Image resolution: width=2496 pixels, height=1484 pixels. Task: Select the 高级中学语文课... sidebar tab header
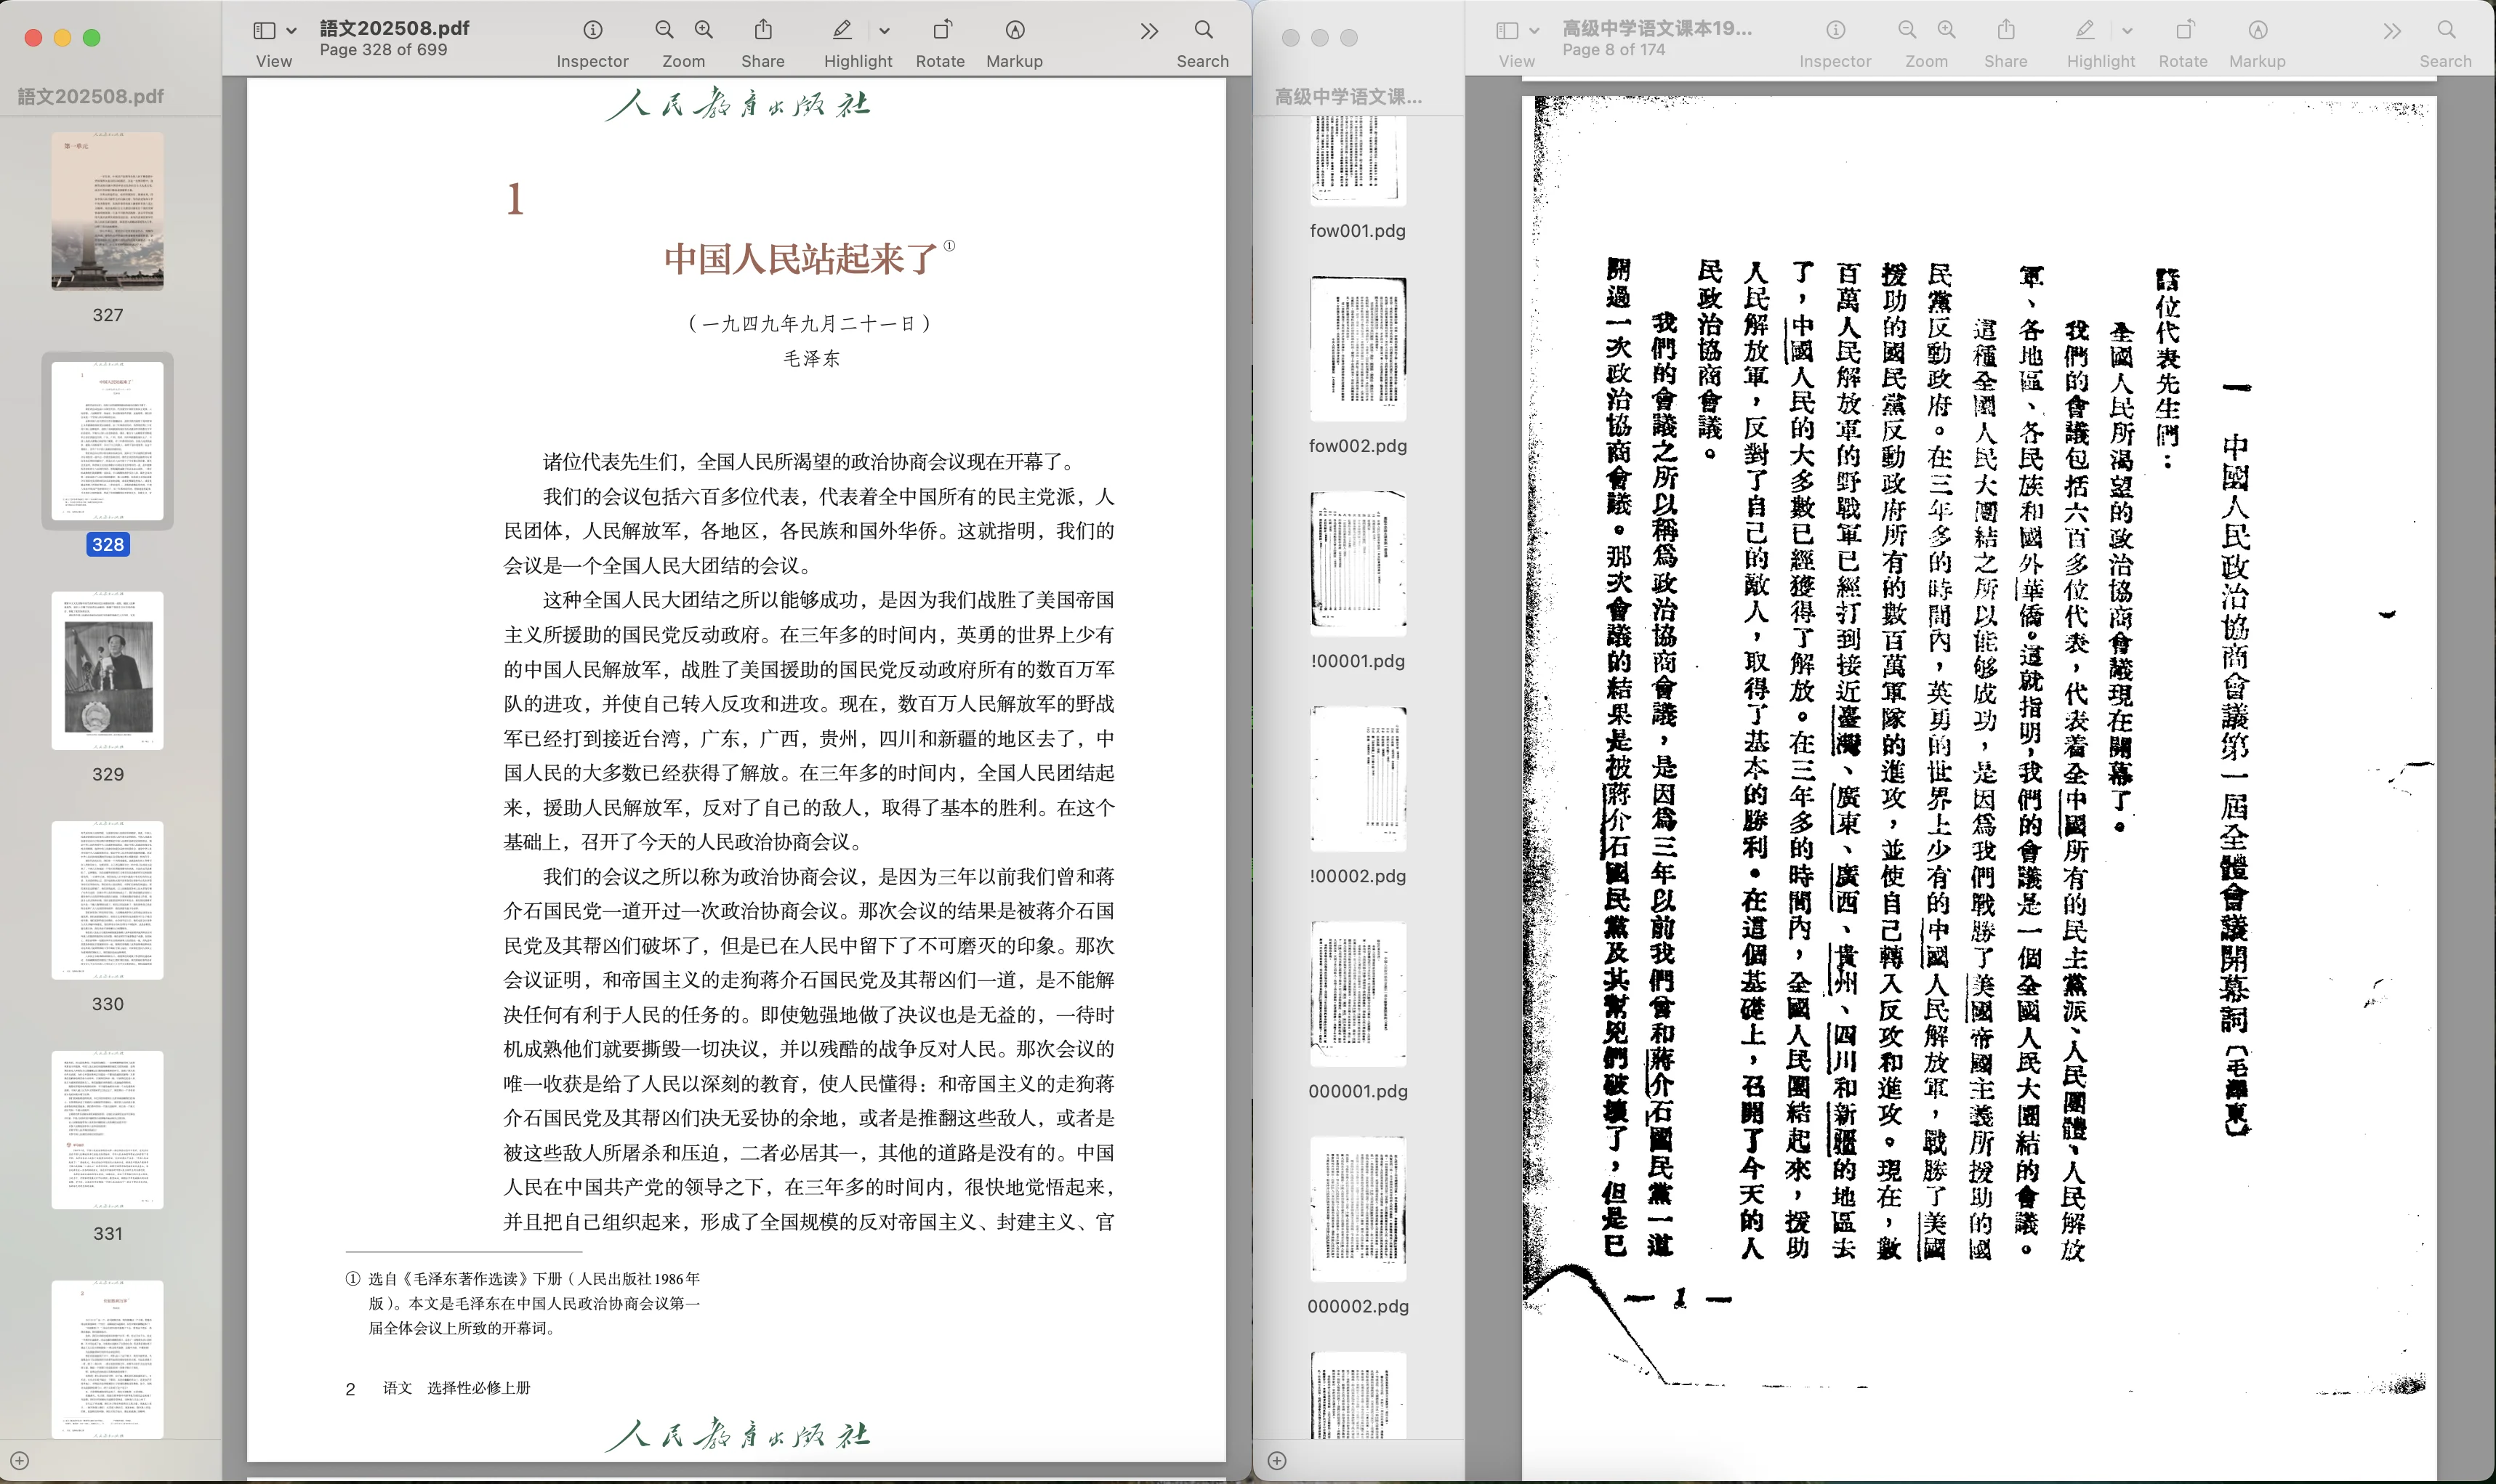click(1349, 95)
